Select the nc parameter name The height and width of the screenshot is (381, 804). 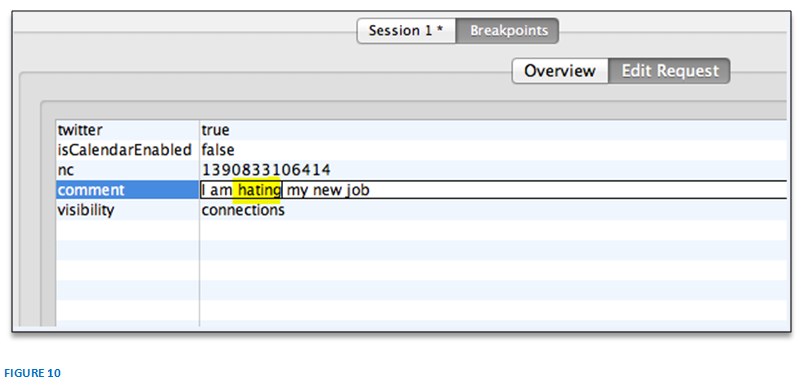66,170
